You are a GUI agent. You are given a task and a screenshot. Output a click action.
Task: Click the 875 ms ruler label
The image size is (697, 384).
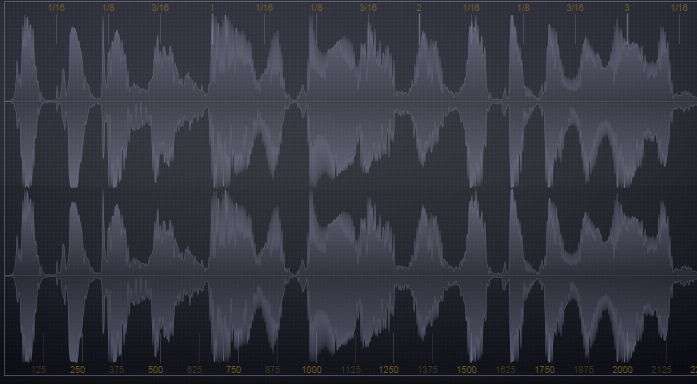tap(272, 370)
